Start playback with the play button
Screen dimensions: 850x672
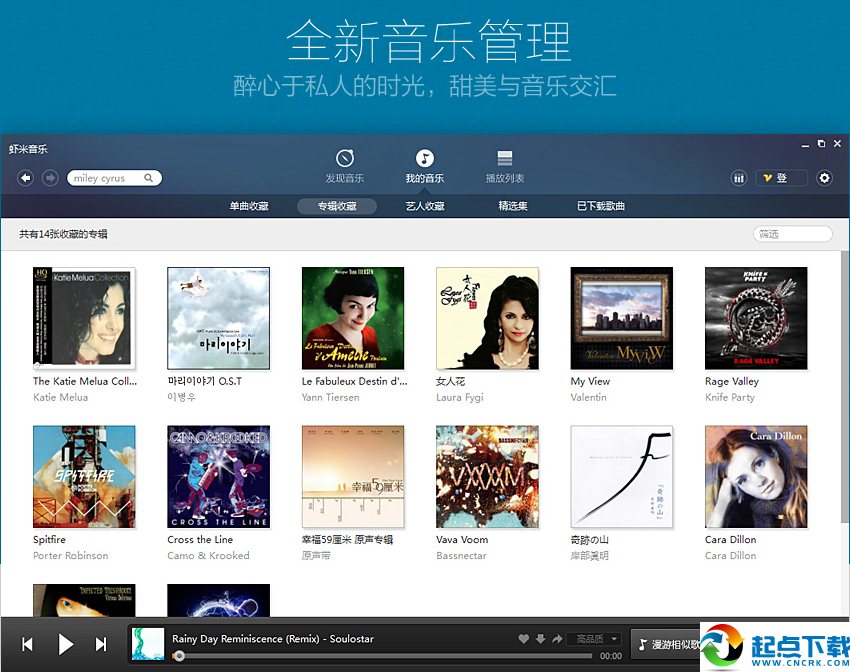pos(66,644)
